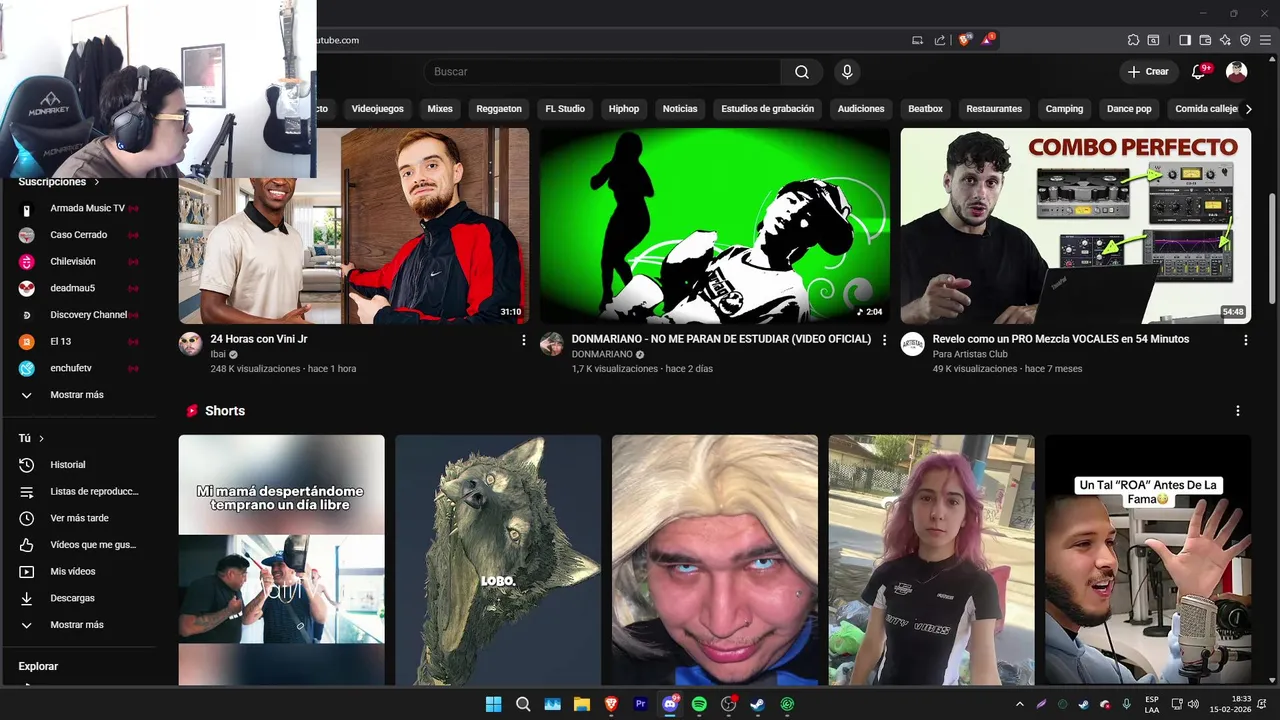Expand subscriptions with Mostrar más
This screenshot has width=1280, height=720.
80,395
